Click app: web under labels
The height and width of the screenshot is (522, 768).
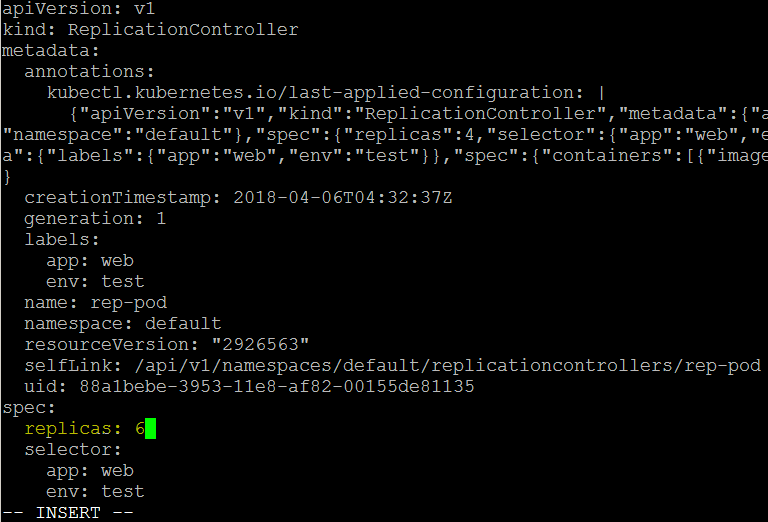pyautogui.click(x=90, y=261)
